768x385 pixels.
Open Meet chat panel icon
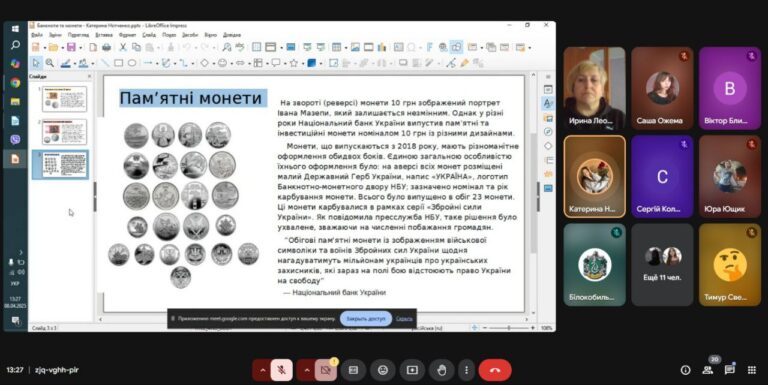(730, 370)
